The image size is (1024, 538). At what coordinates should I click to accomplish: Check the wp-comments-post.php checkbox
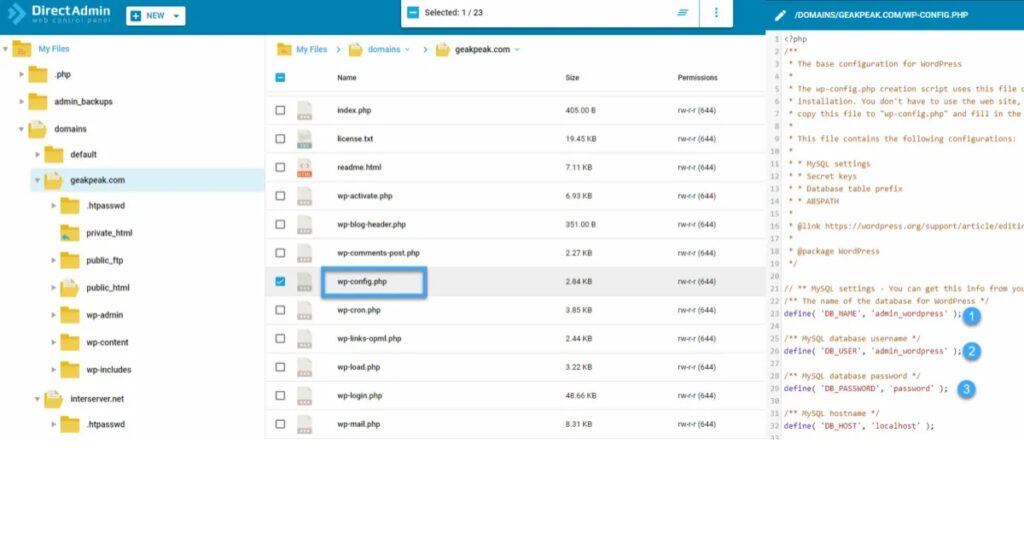280,253
